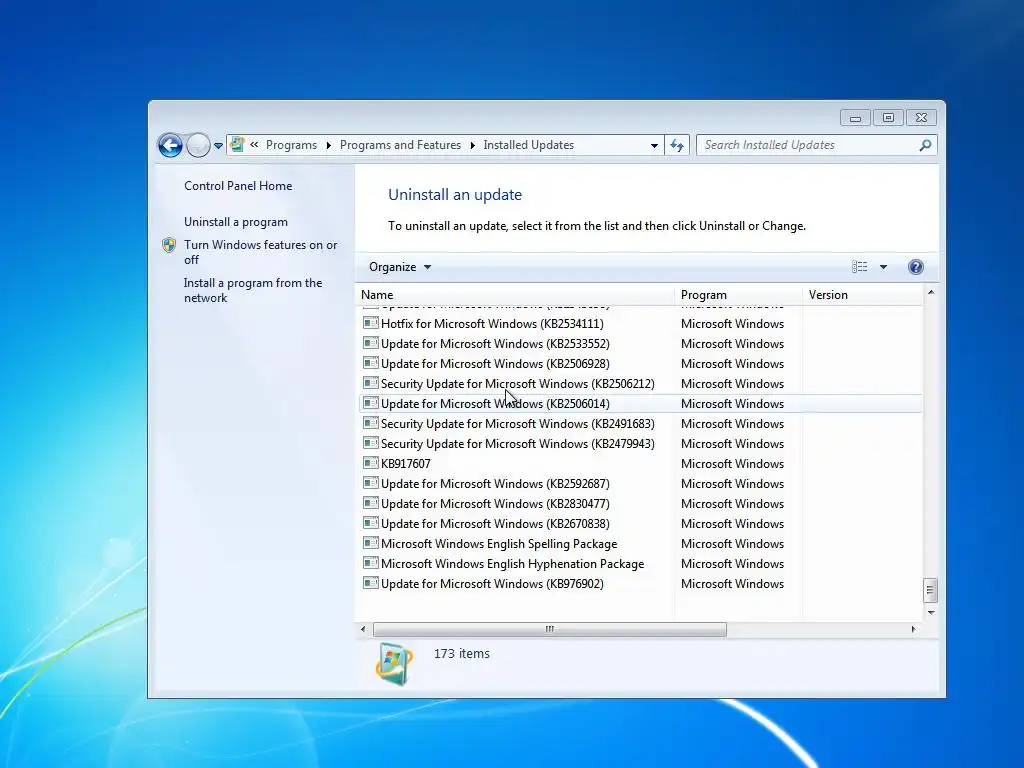Select Installed Updates breadcrumb
Image resolution: width=1024 pixels, height=768 pixels.
[x=528, y=145]
